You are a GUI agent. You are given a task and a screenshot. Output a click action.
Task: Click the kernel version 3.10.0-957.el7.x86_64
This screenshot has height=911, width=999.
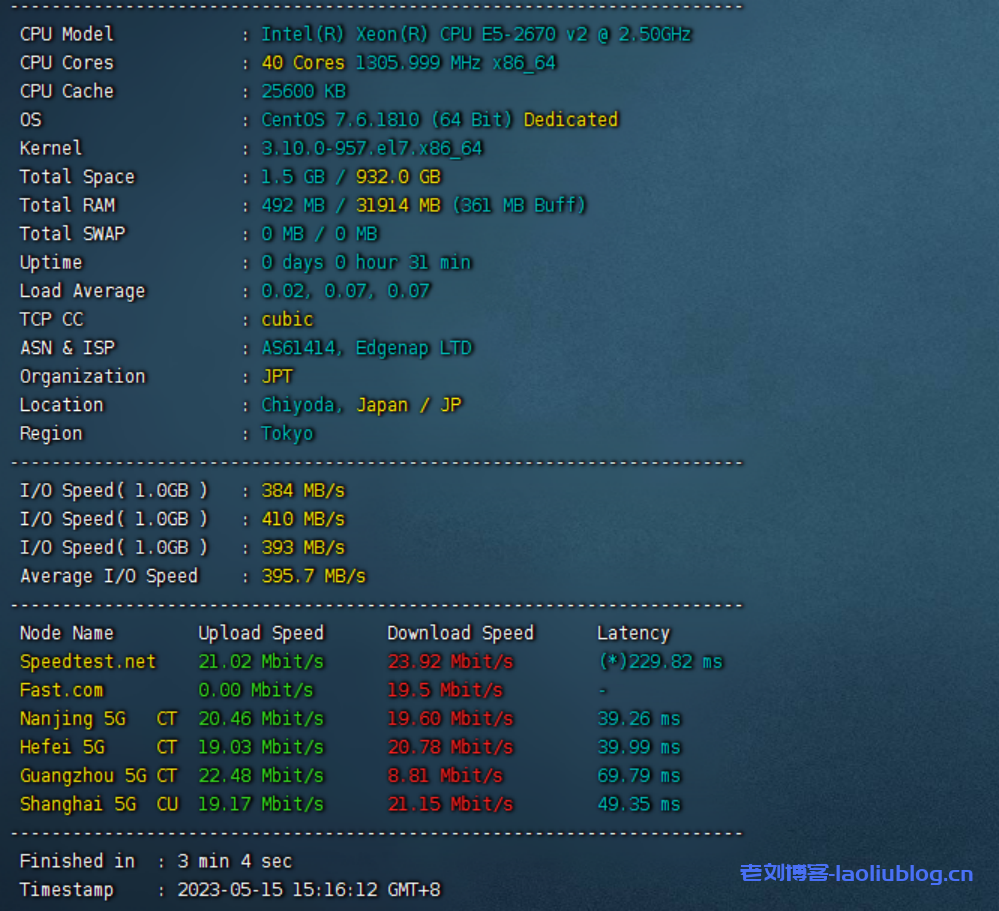(x=371, y=148)
